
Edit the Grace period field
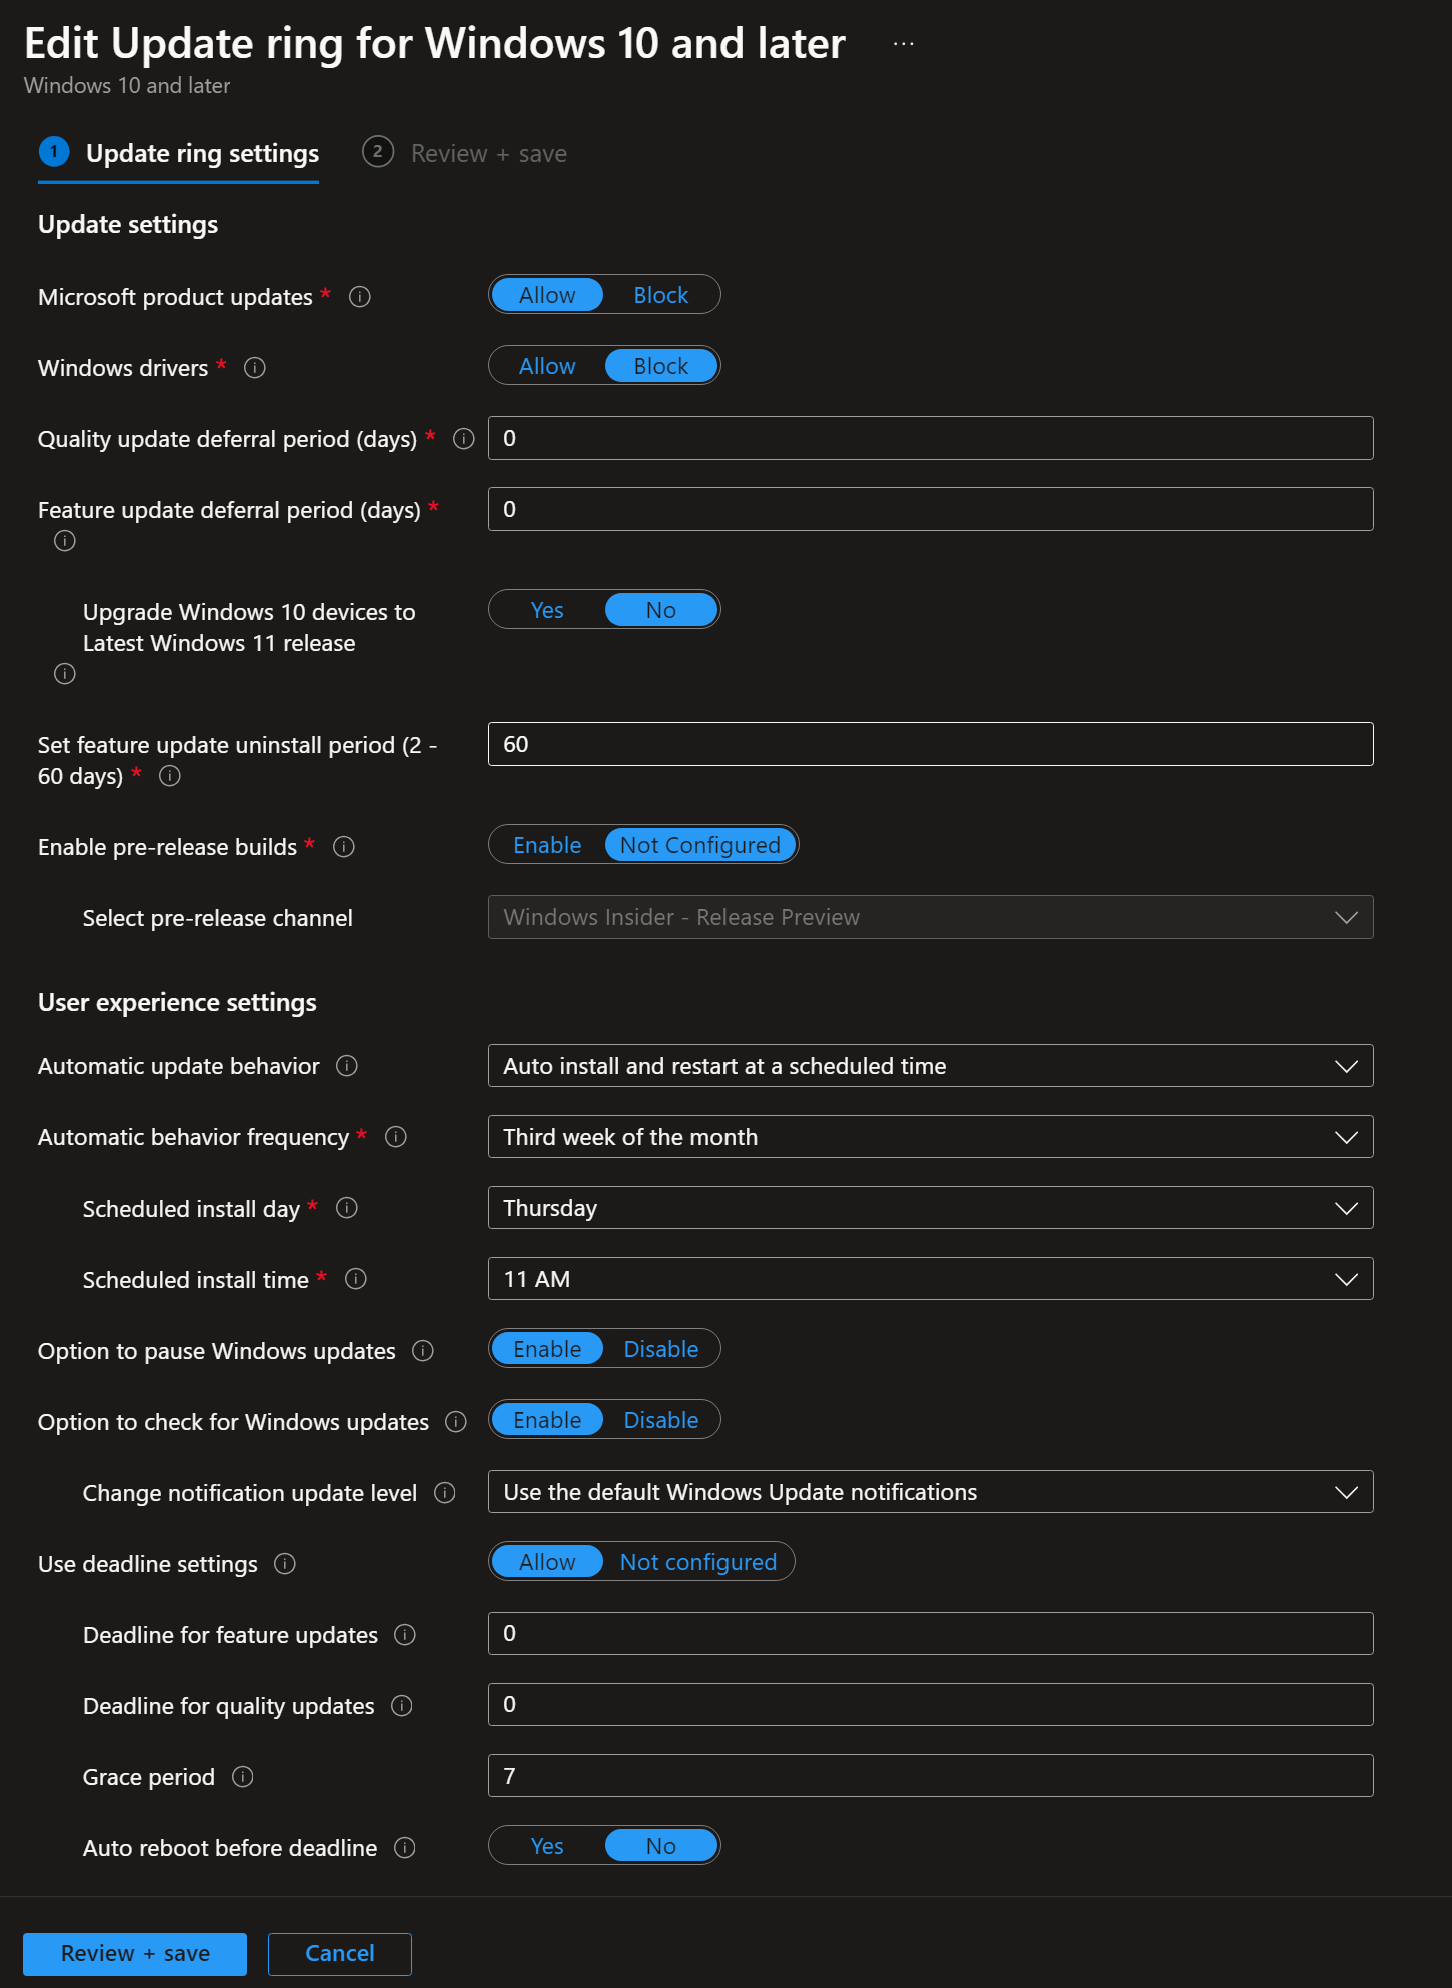[x=930, y=1776]
